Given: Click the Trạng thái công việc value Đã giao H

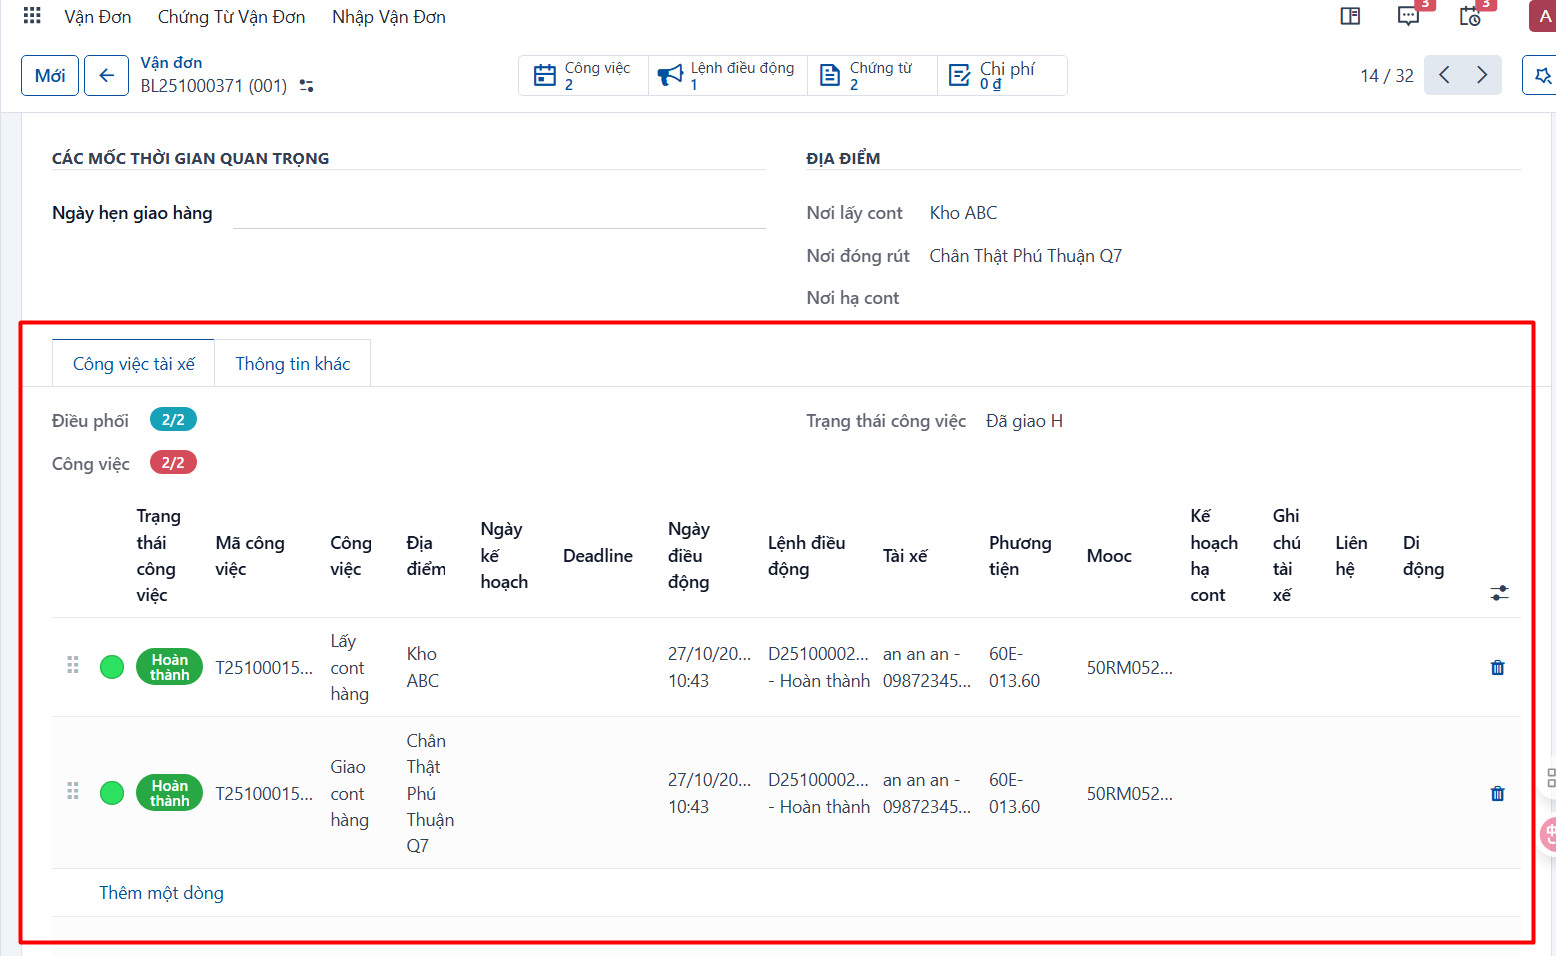Looking at the screenshot, I should (1024, 421).
